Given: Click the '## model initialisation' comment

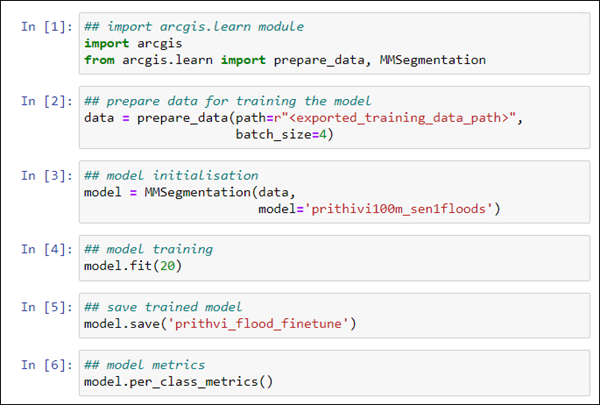Looking at the screenshot, I should click(171, 176).
